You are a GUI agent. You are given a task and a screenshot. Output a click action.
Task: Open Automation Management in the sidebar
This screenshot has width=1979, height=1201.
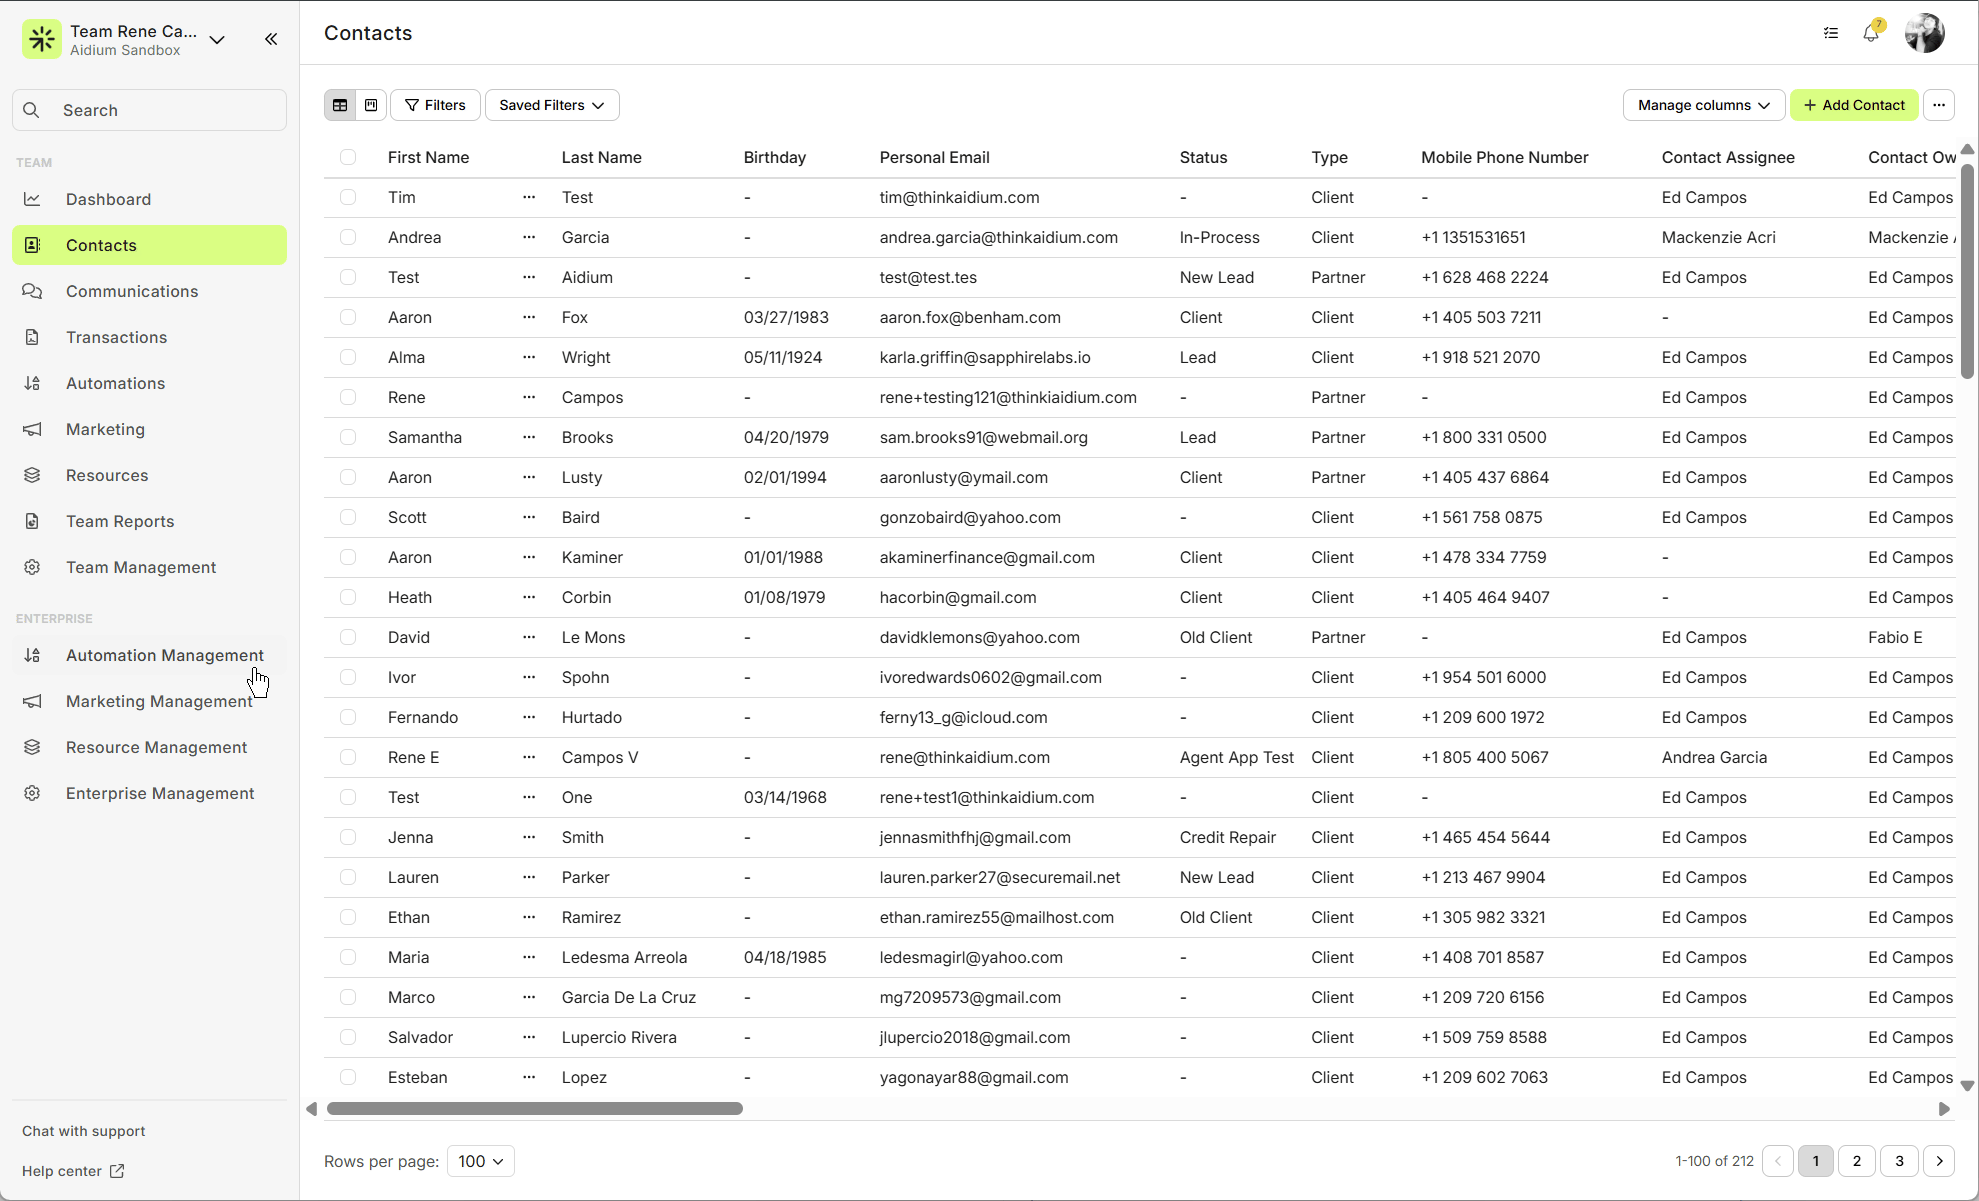click(x=164, y=655)
